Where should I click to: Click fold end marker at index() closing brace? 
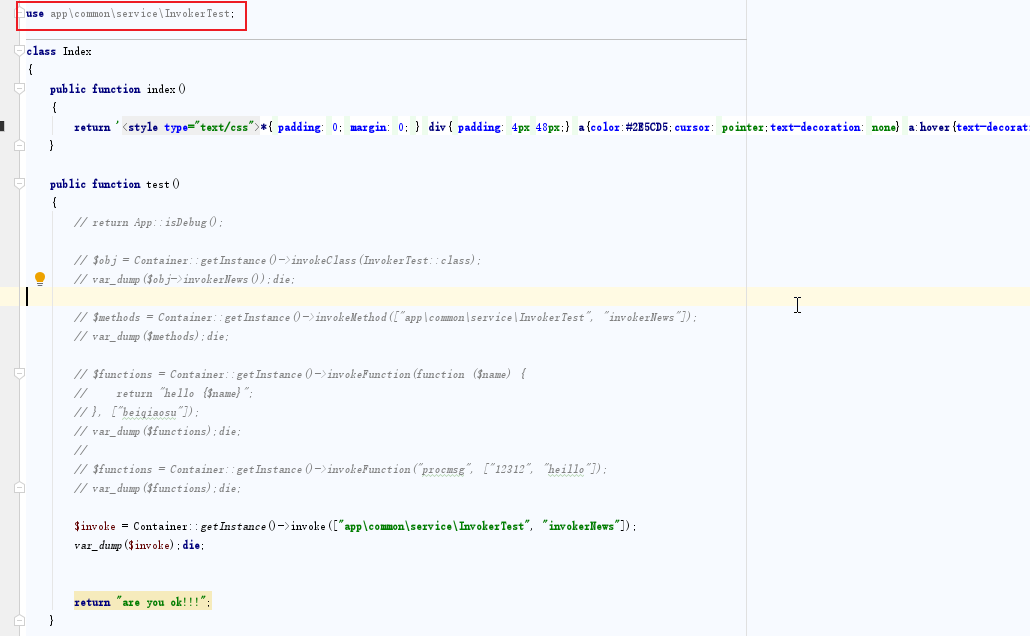point(19,145)
